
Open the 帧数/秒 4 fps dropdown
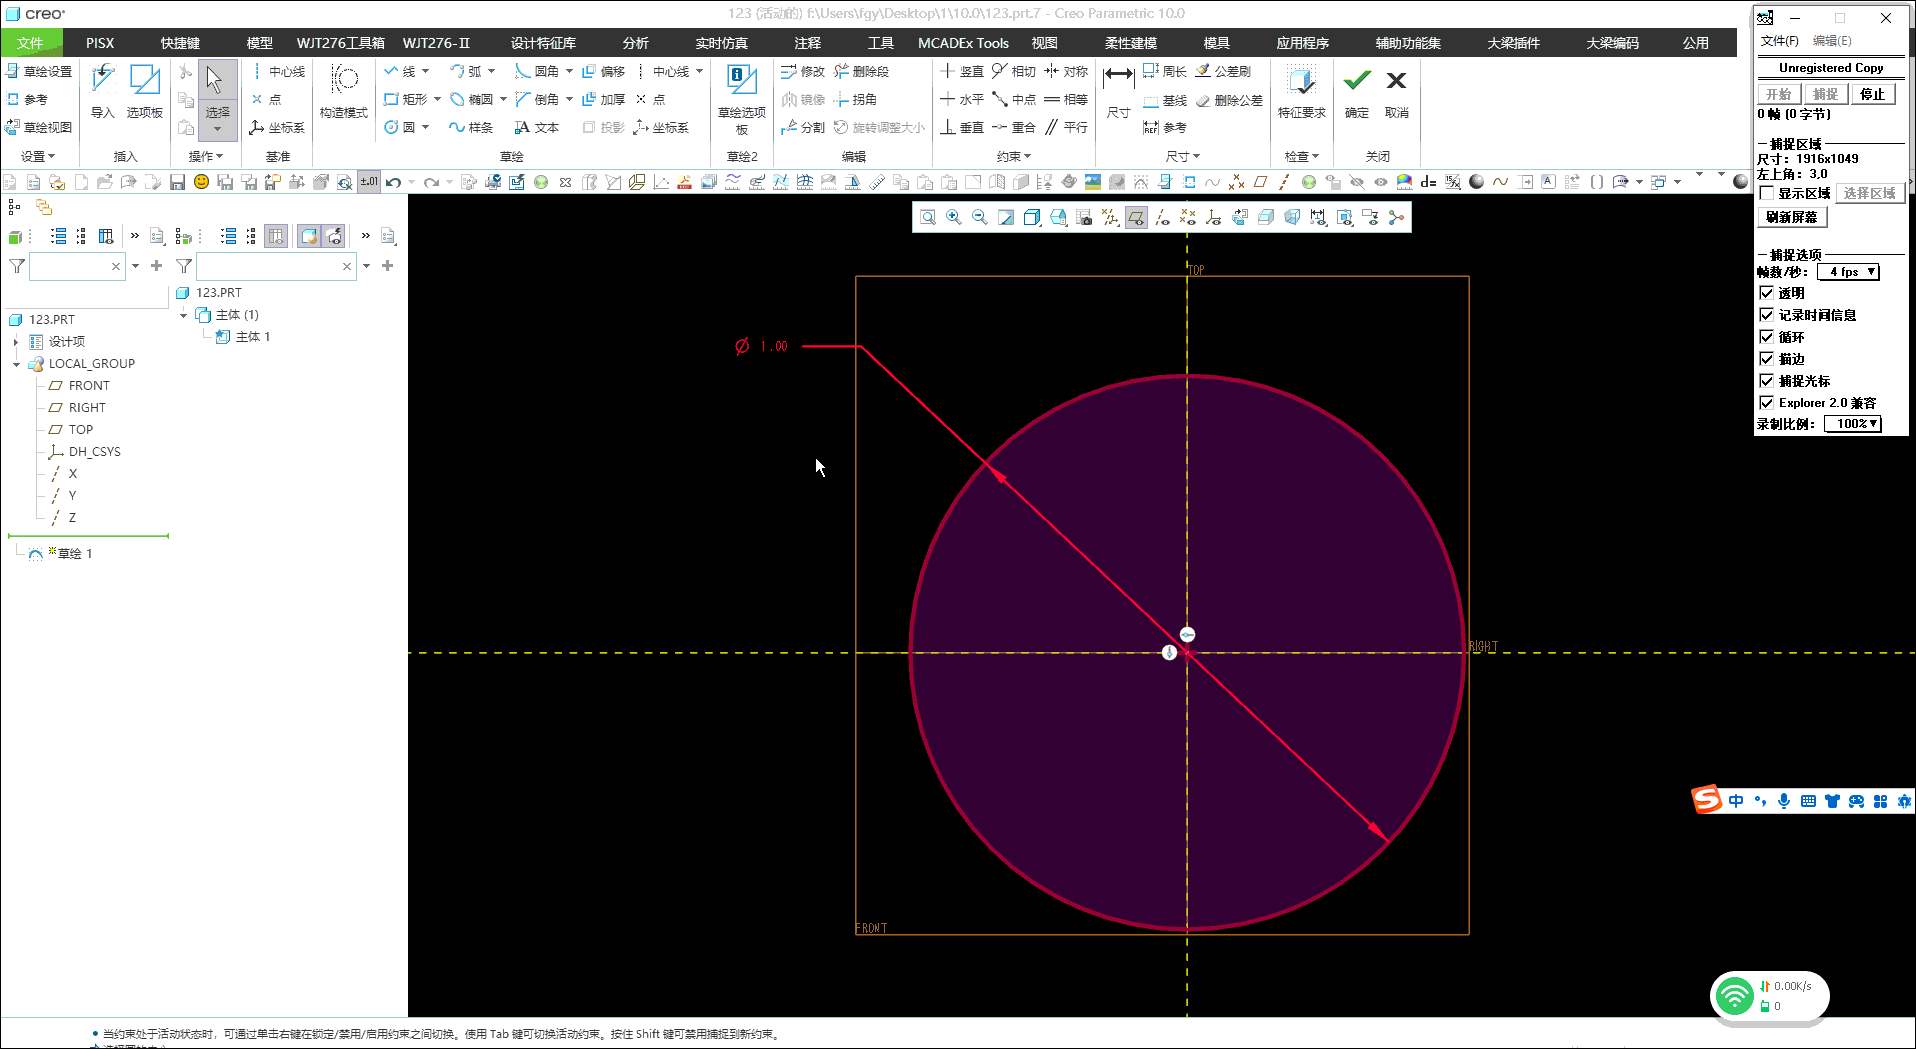(1848, 272)
